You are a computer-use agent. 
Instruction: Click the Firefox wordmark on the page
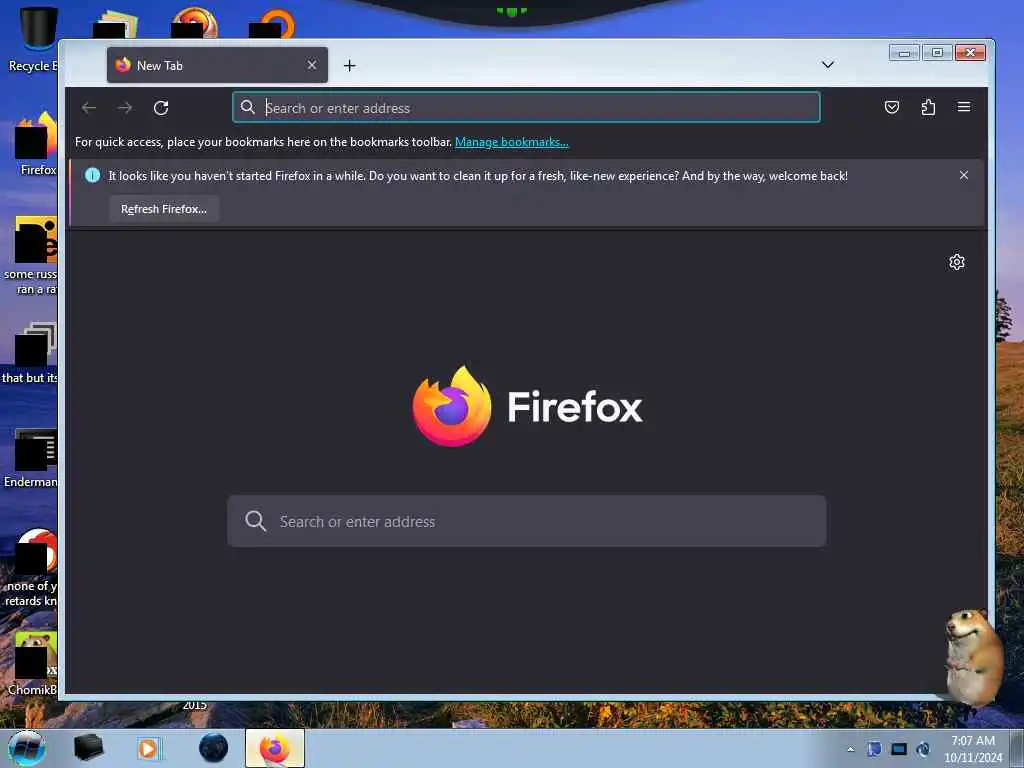575,407
